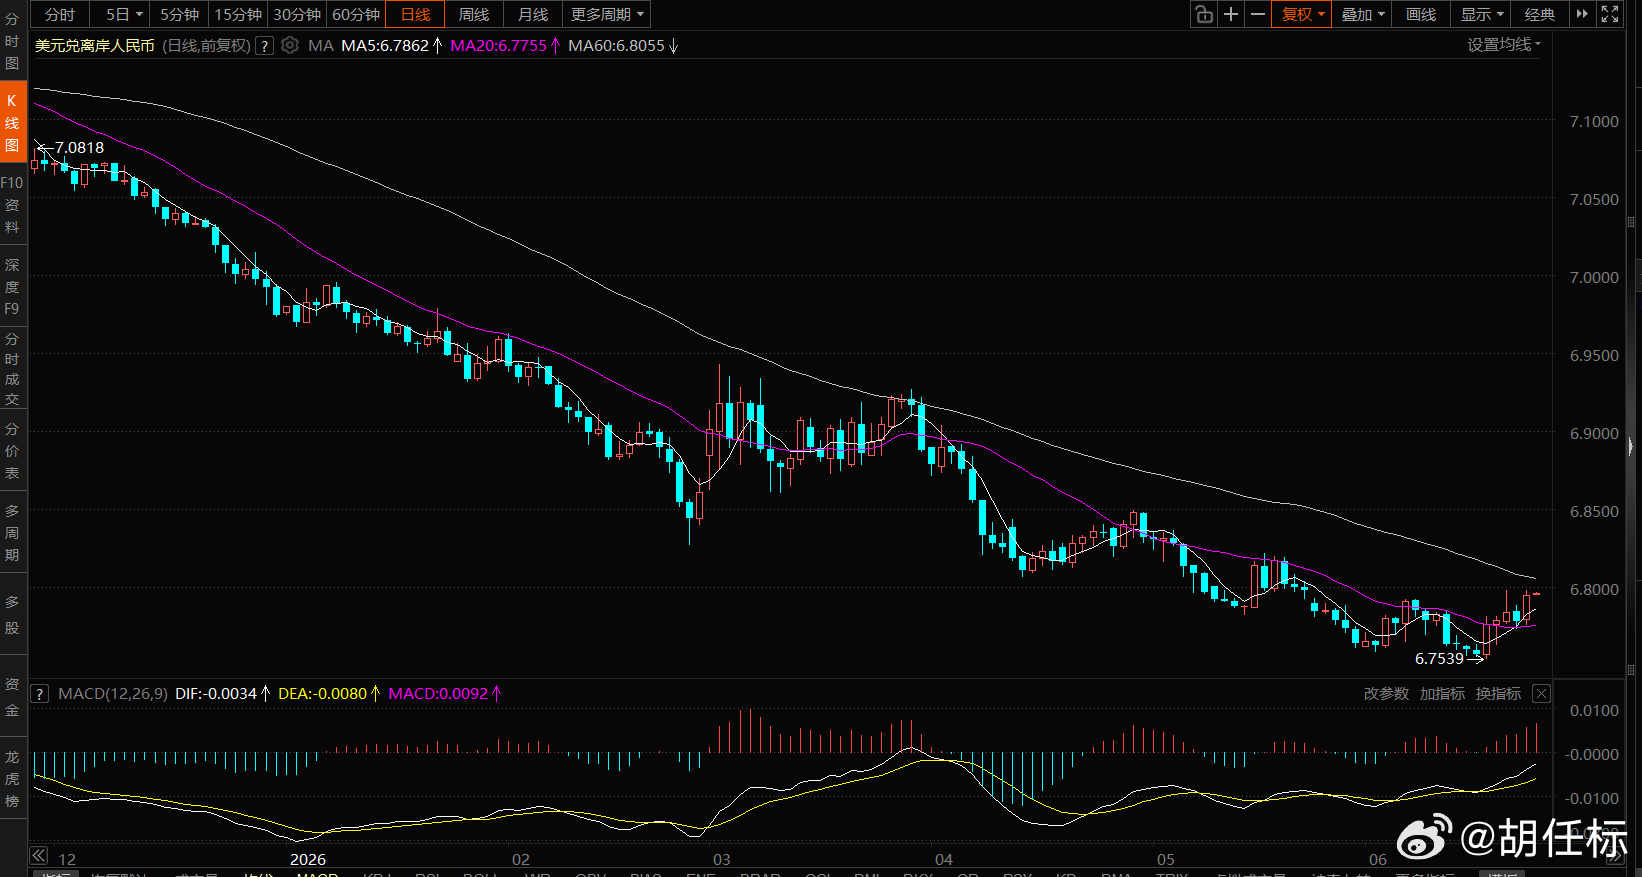Switch to 30分钟 period tab
This screenshot has width=1642, height=877.
coord(297,14)
